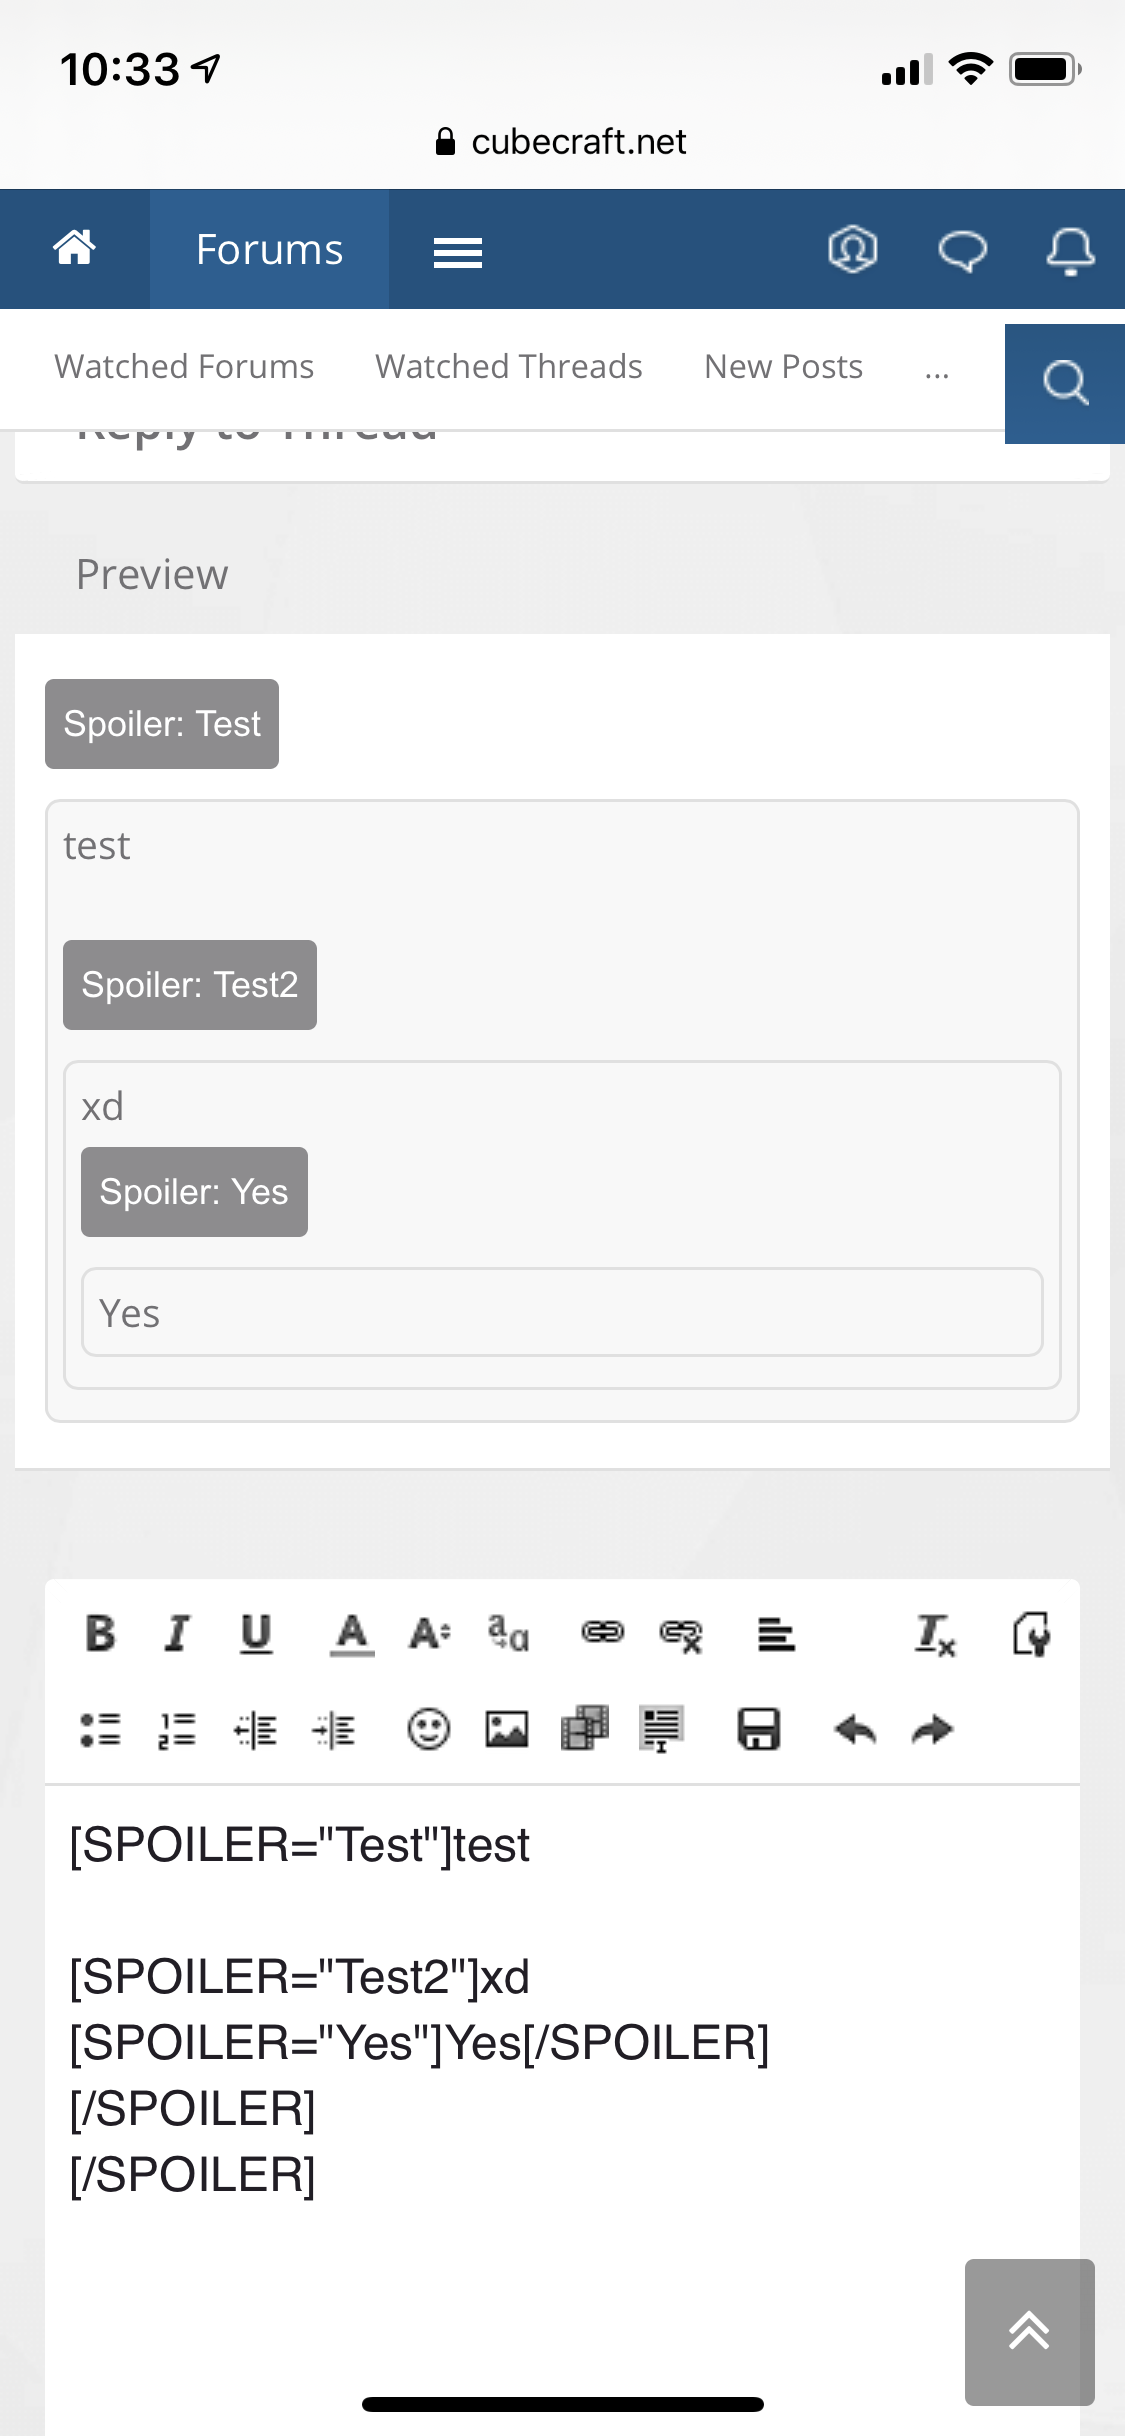This screenshot has width=1125, height=2436.
Task: Collapse the Spoiler: Yes block
Action: (194, 1192)
